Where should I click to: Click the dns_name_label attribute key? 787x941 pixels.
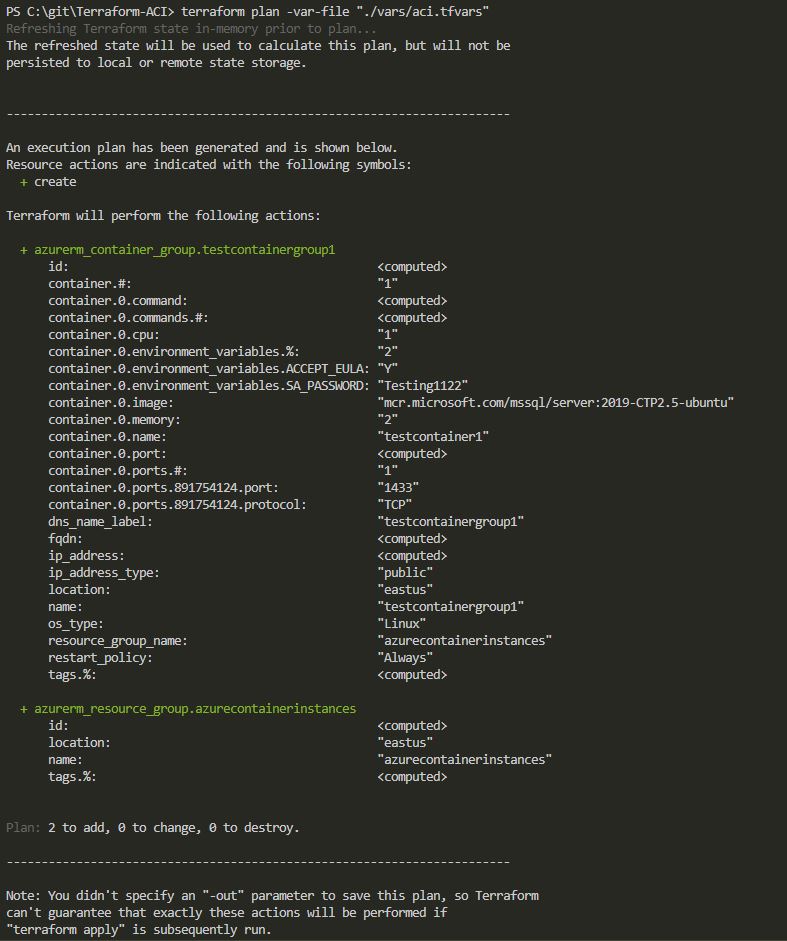[x=100, y=522]
